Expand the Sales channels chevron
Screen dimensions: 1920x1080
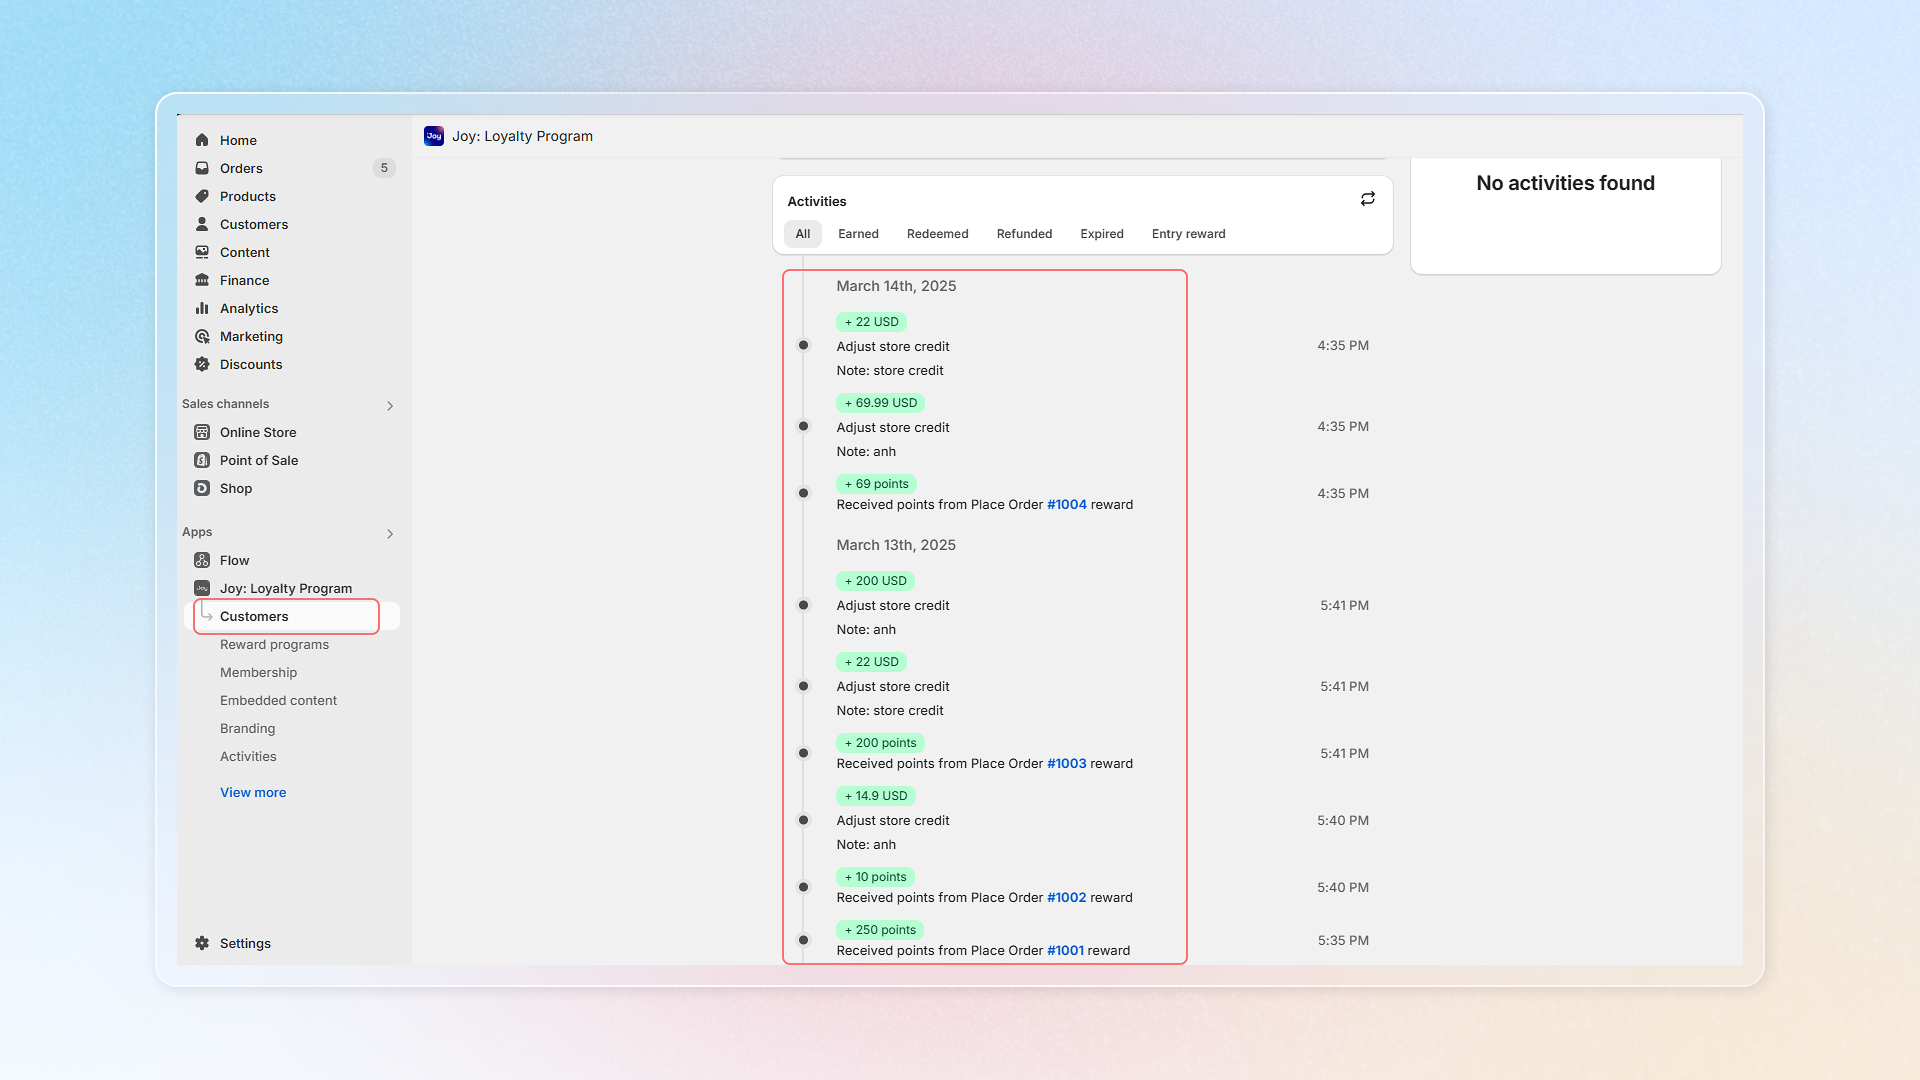pos(390,405)
